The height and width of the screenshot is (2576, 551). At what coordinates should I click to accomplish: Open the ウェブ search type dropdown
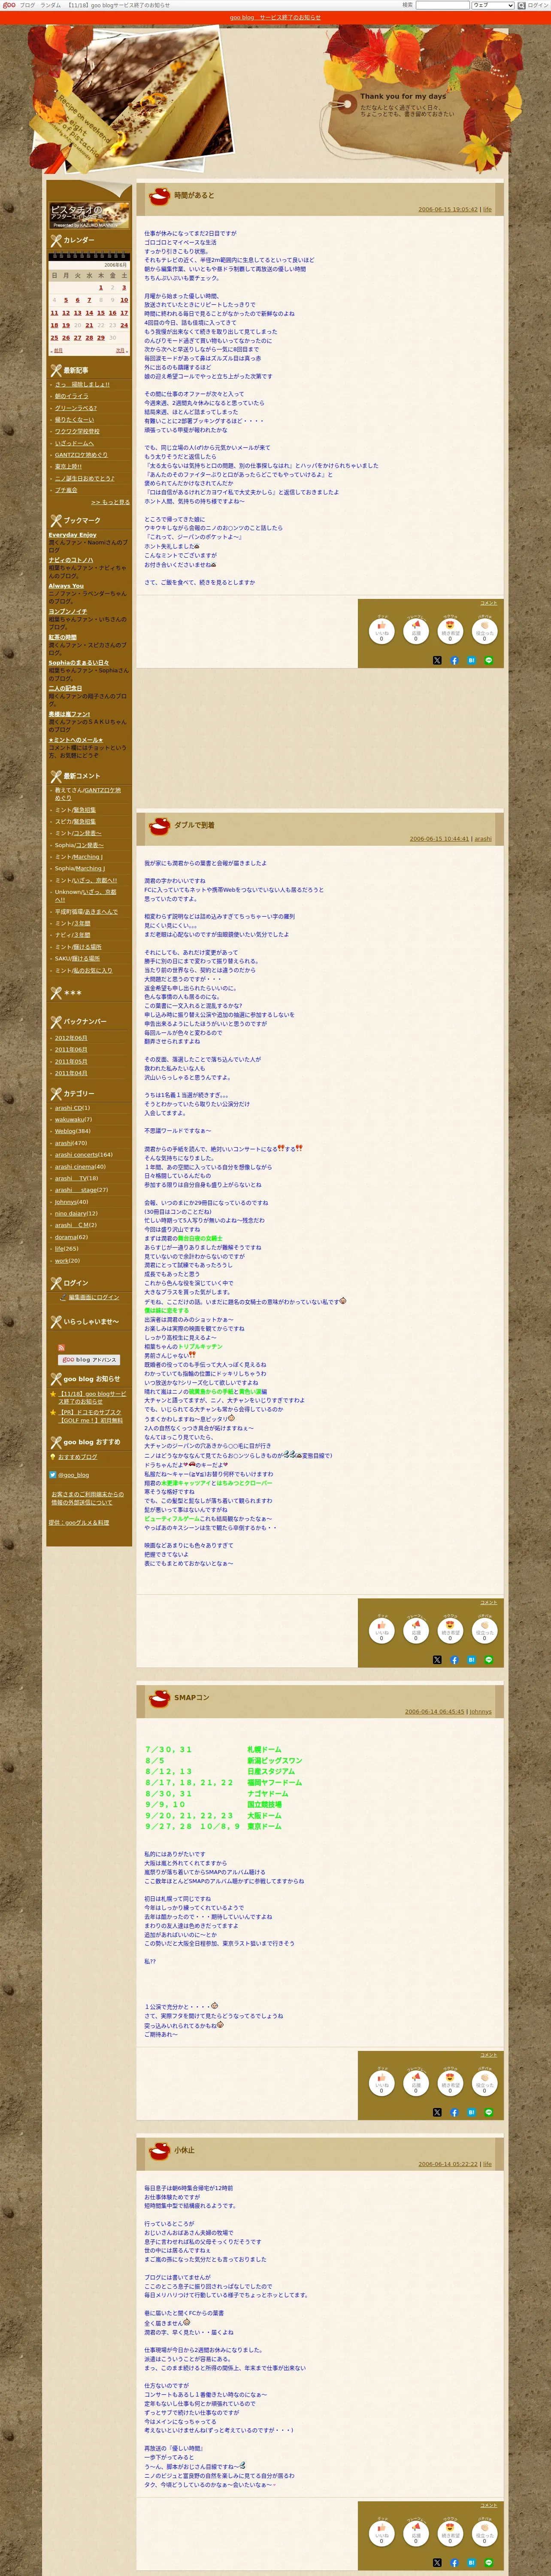coord(492,5)
